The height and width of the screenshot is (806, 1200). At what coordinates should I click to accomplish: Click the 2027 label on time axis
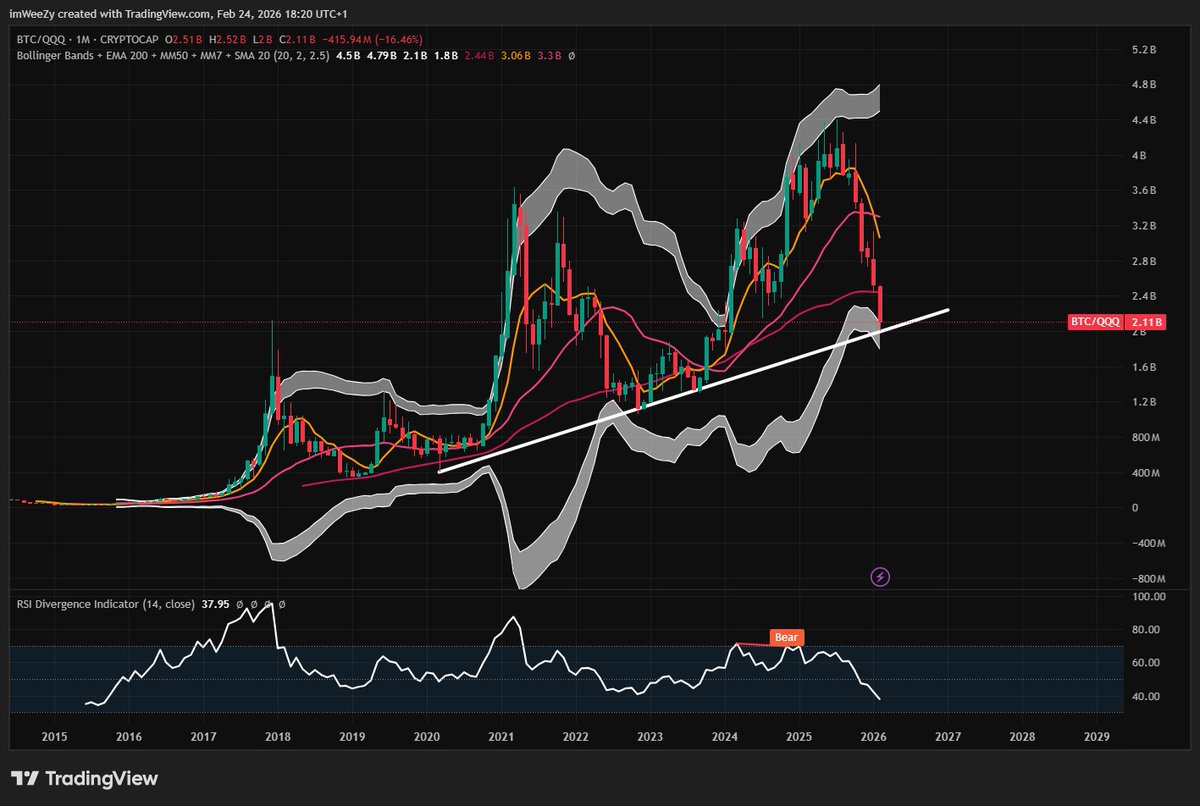(x=948, y=736)
